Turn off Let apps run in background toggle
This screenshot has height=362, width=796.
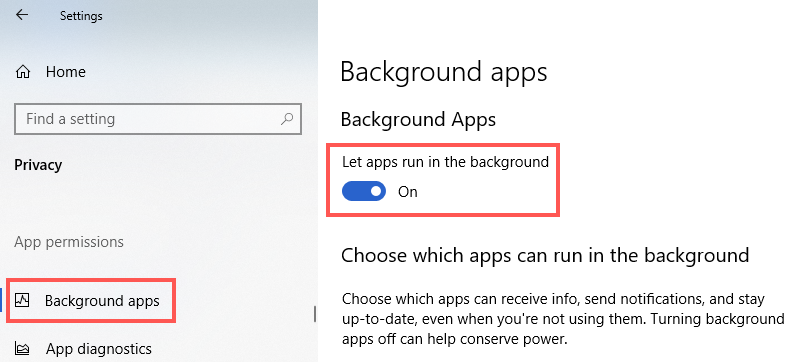pos(364,191)
